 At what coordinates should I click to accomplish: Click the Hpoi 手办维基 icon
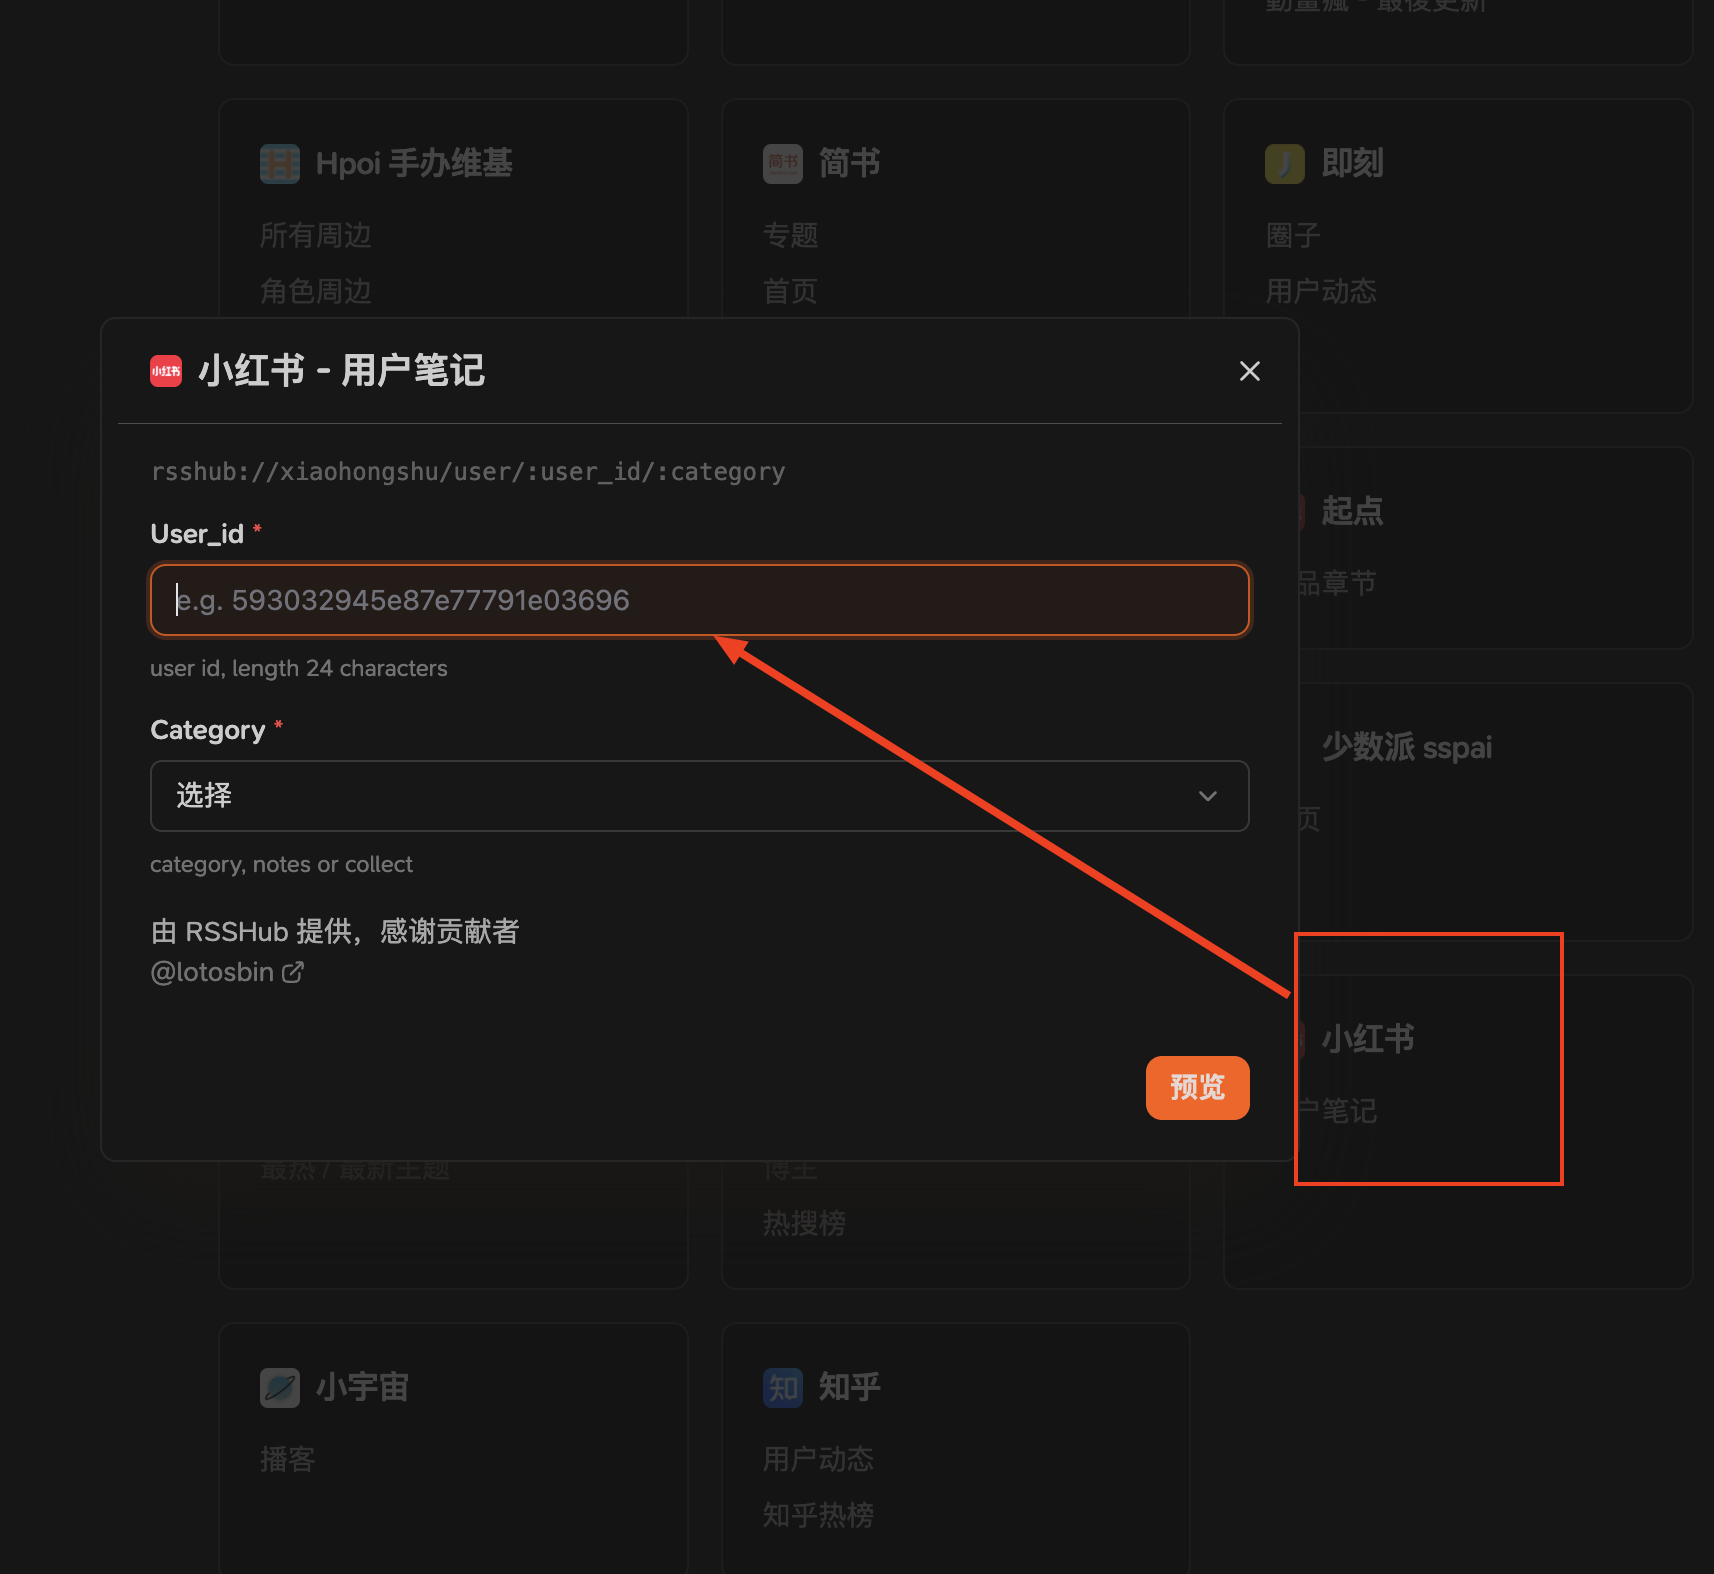pyautogui.click(x=280, y=164)
